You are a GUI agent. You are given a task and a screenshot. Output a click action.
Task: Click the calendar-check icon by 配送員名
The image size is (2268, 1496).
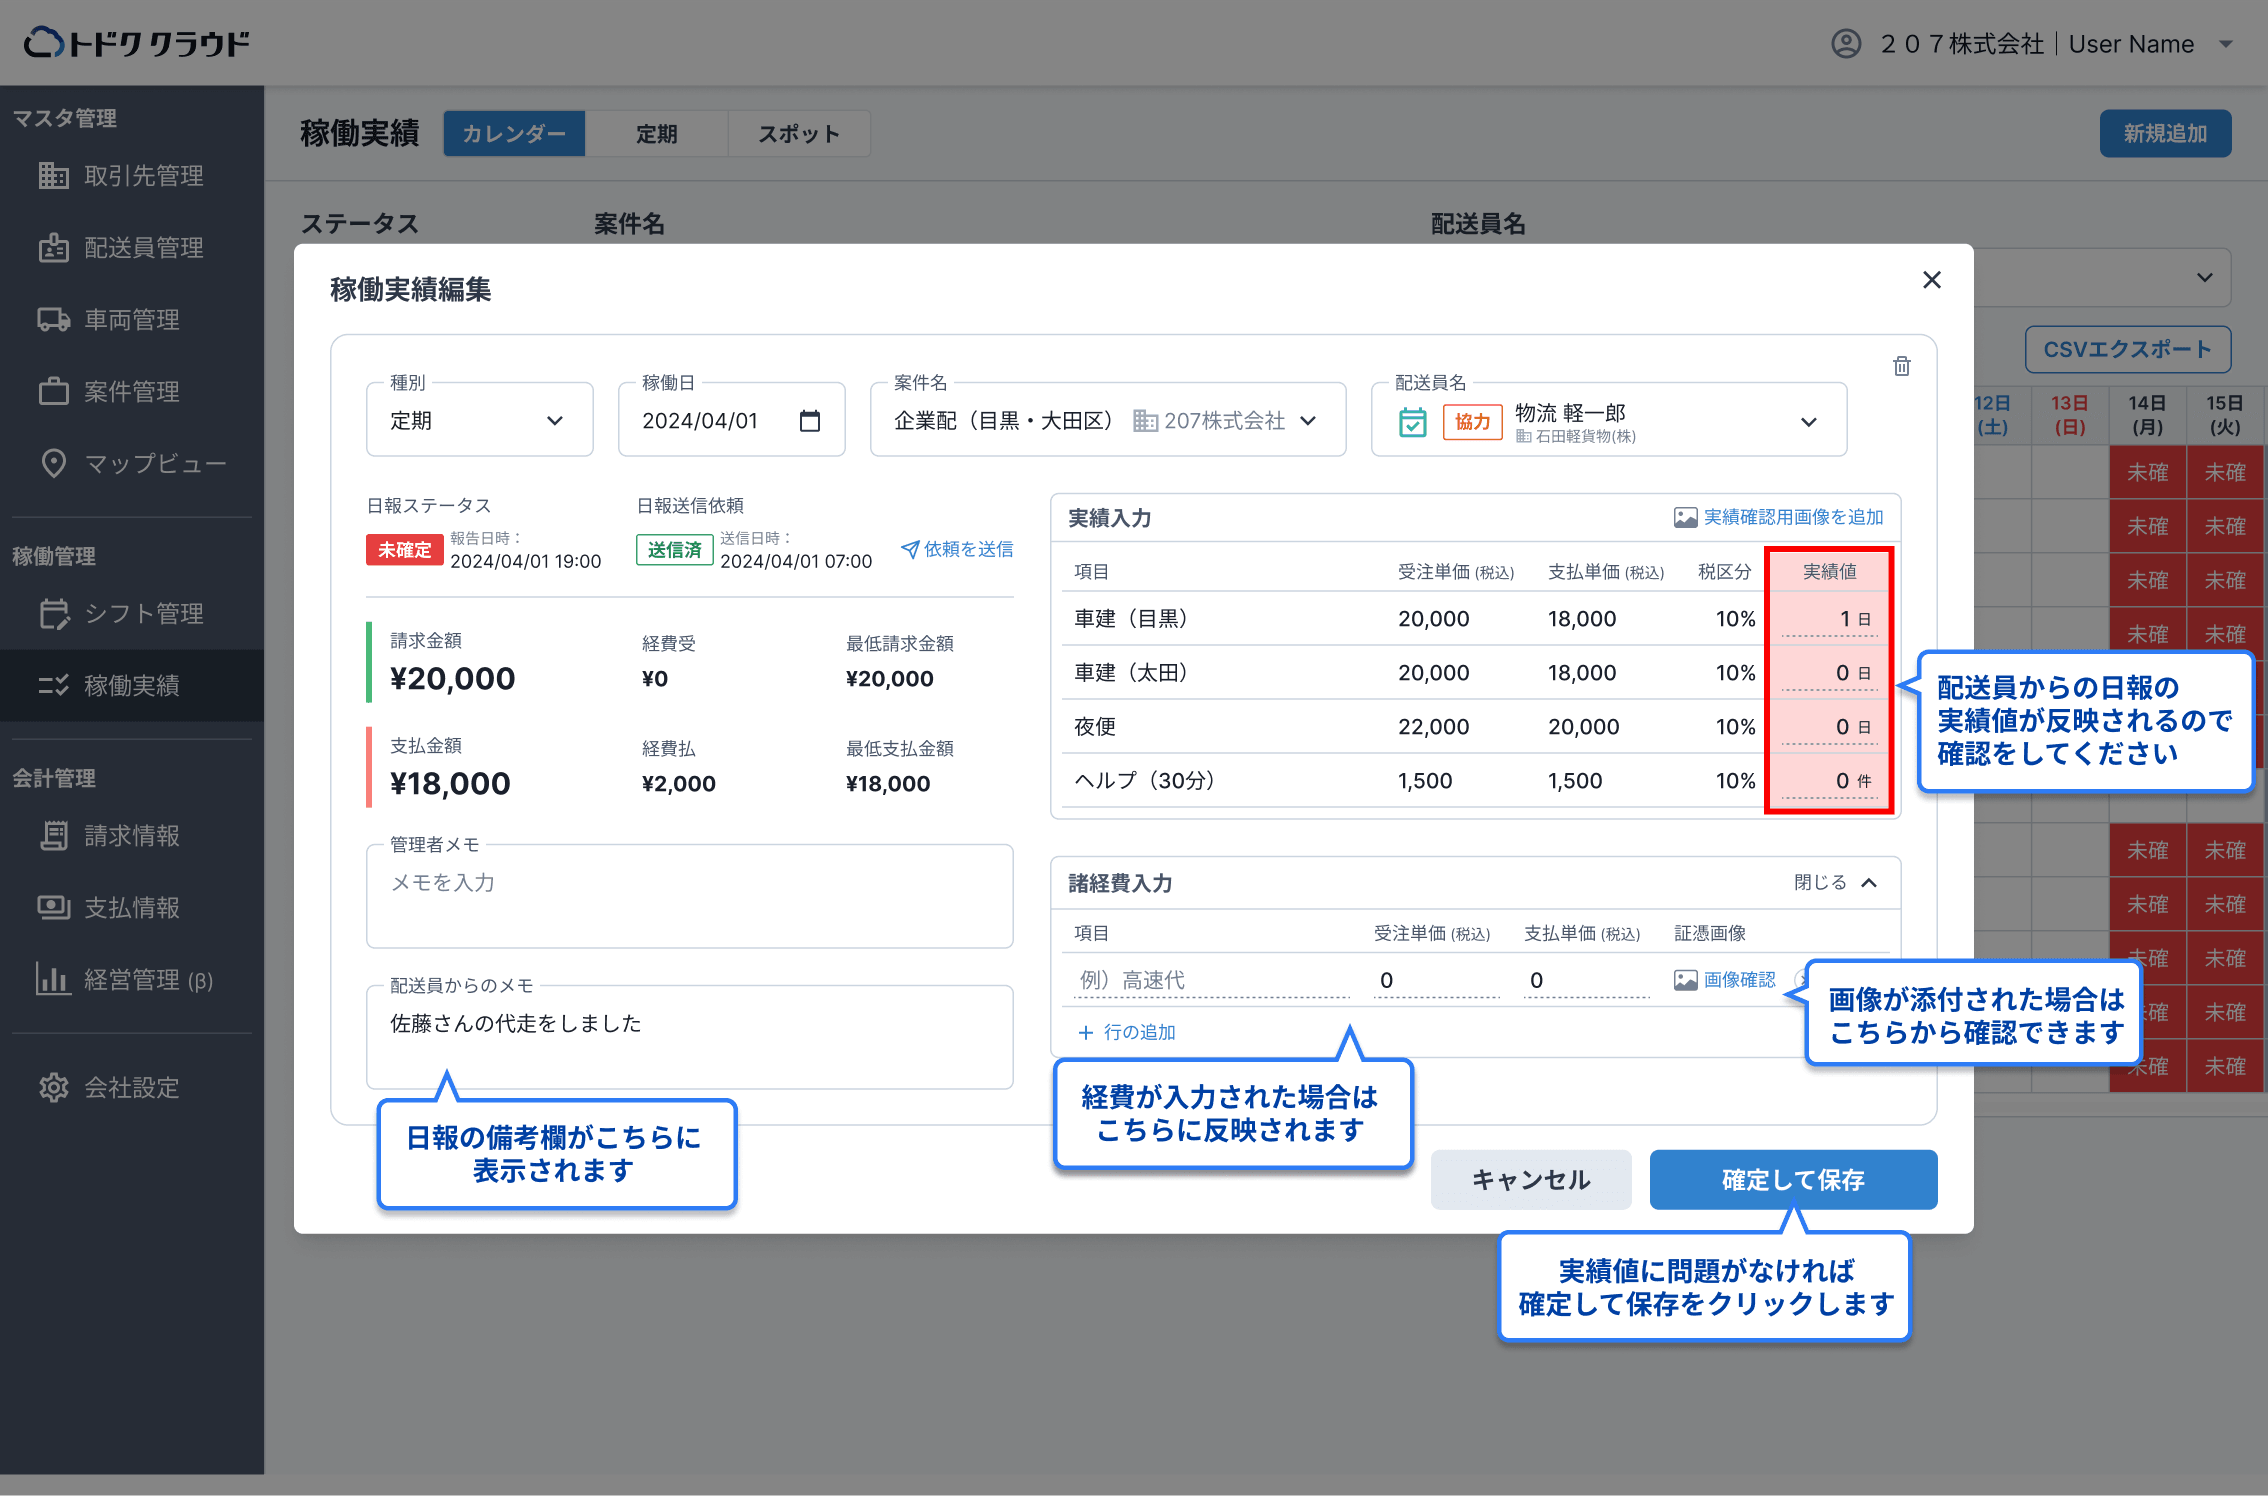pos(1412,422)
